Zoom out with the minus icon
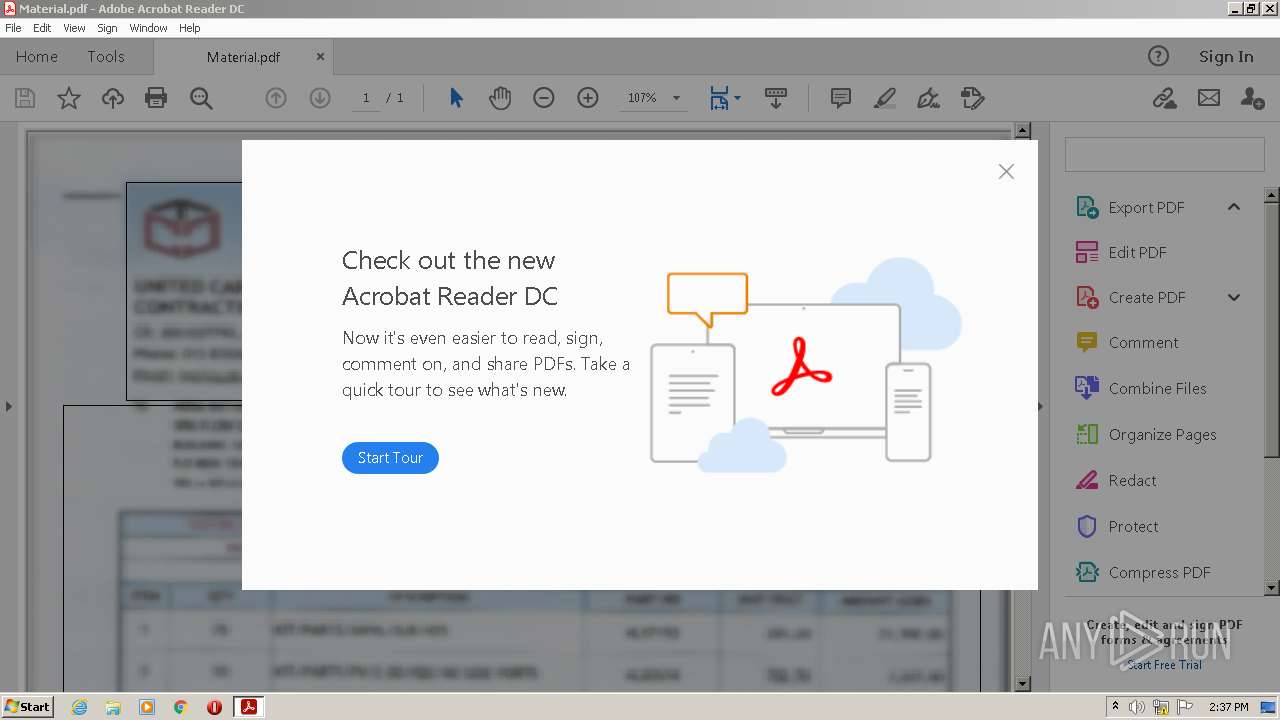Image resolution: width=1280 pixels, height=720 pixels. coord(544,98)
